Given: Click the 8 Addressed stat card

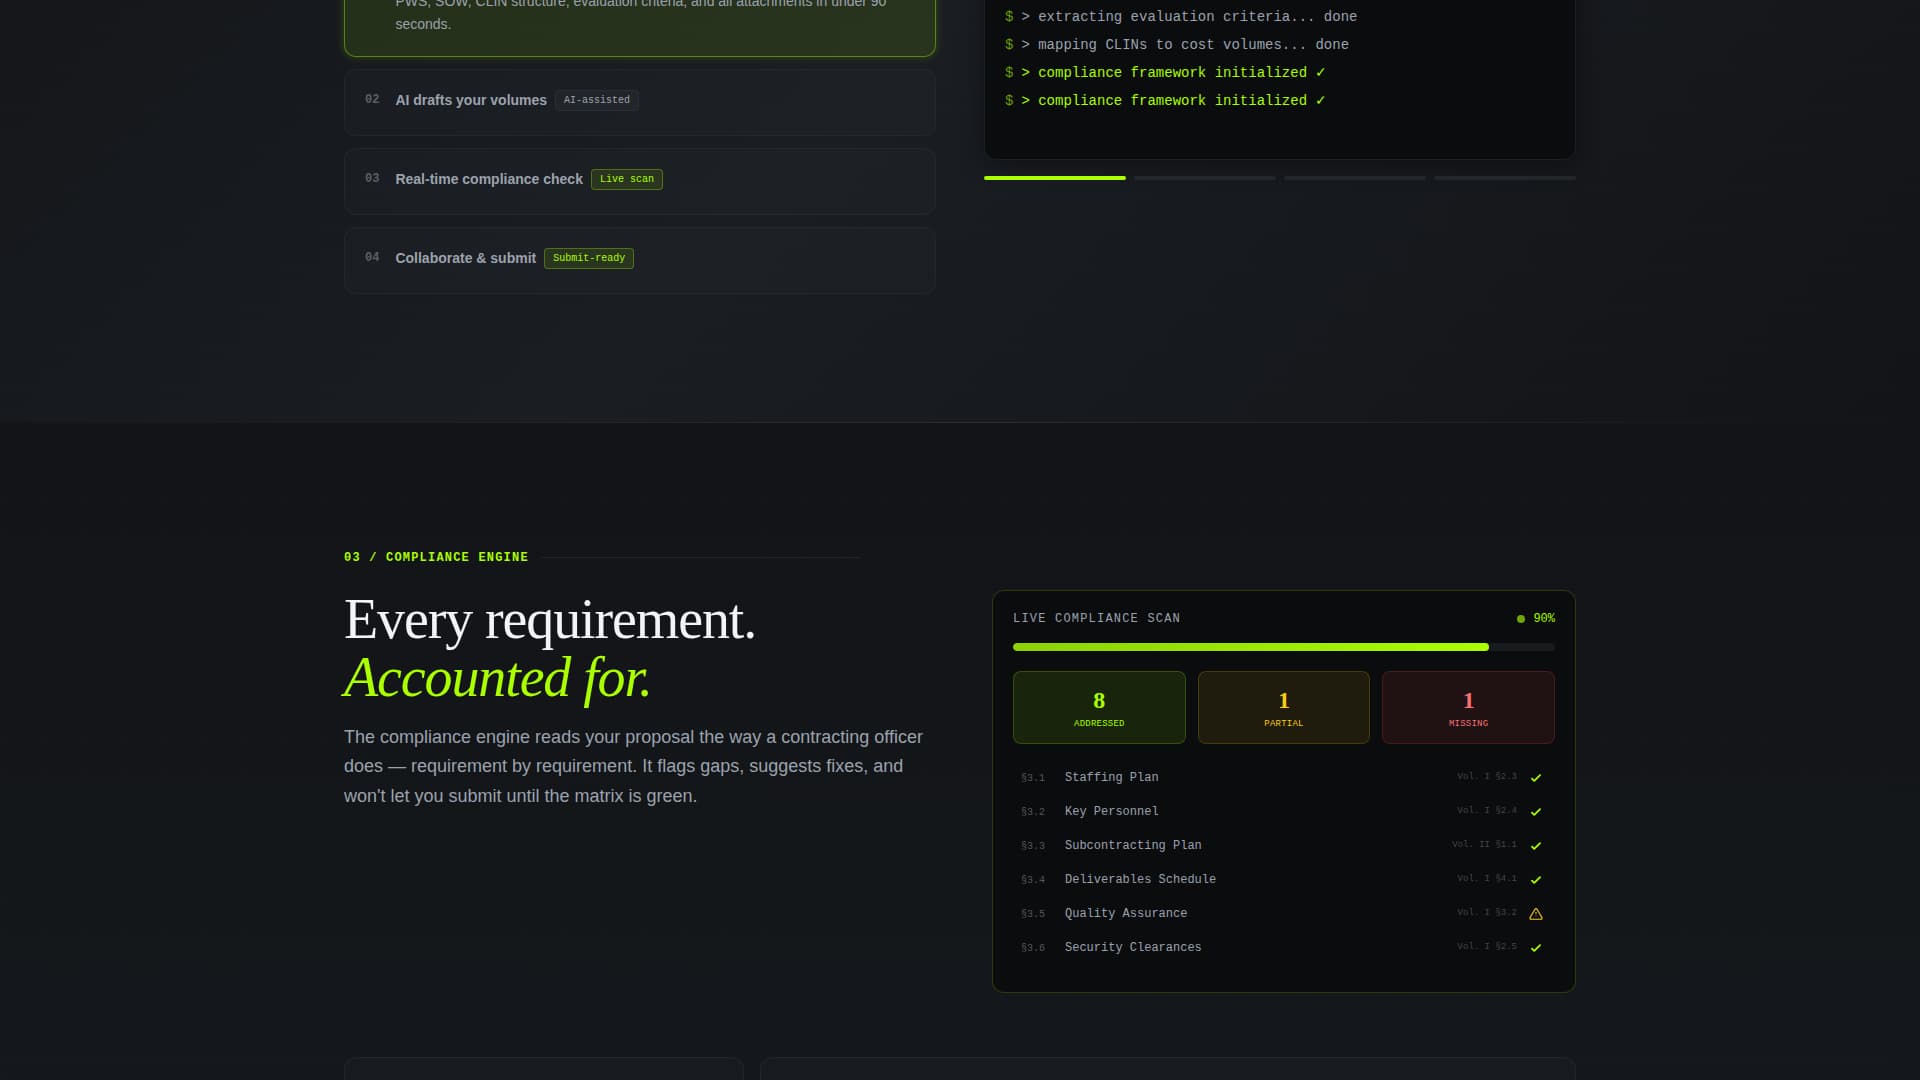Looking at the screenshot, I should (1099, 707).
